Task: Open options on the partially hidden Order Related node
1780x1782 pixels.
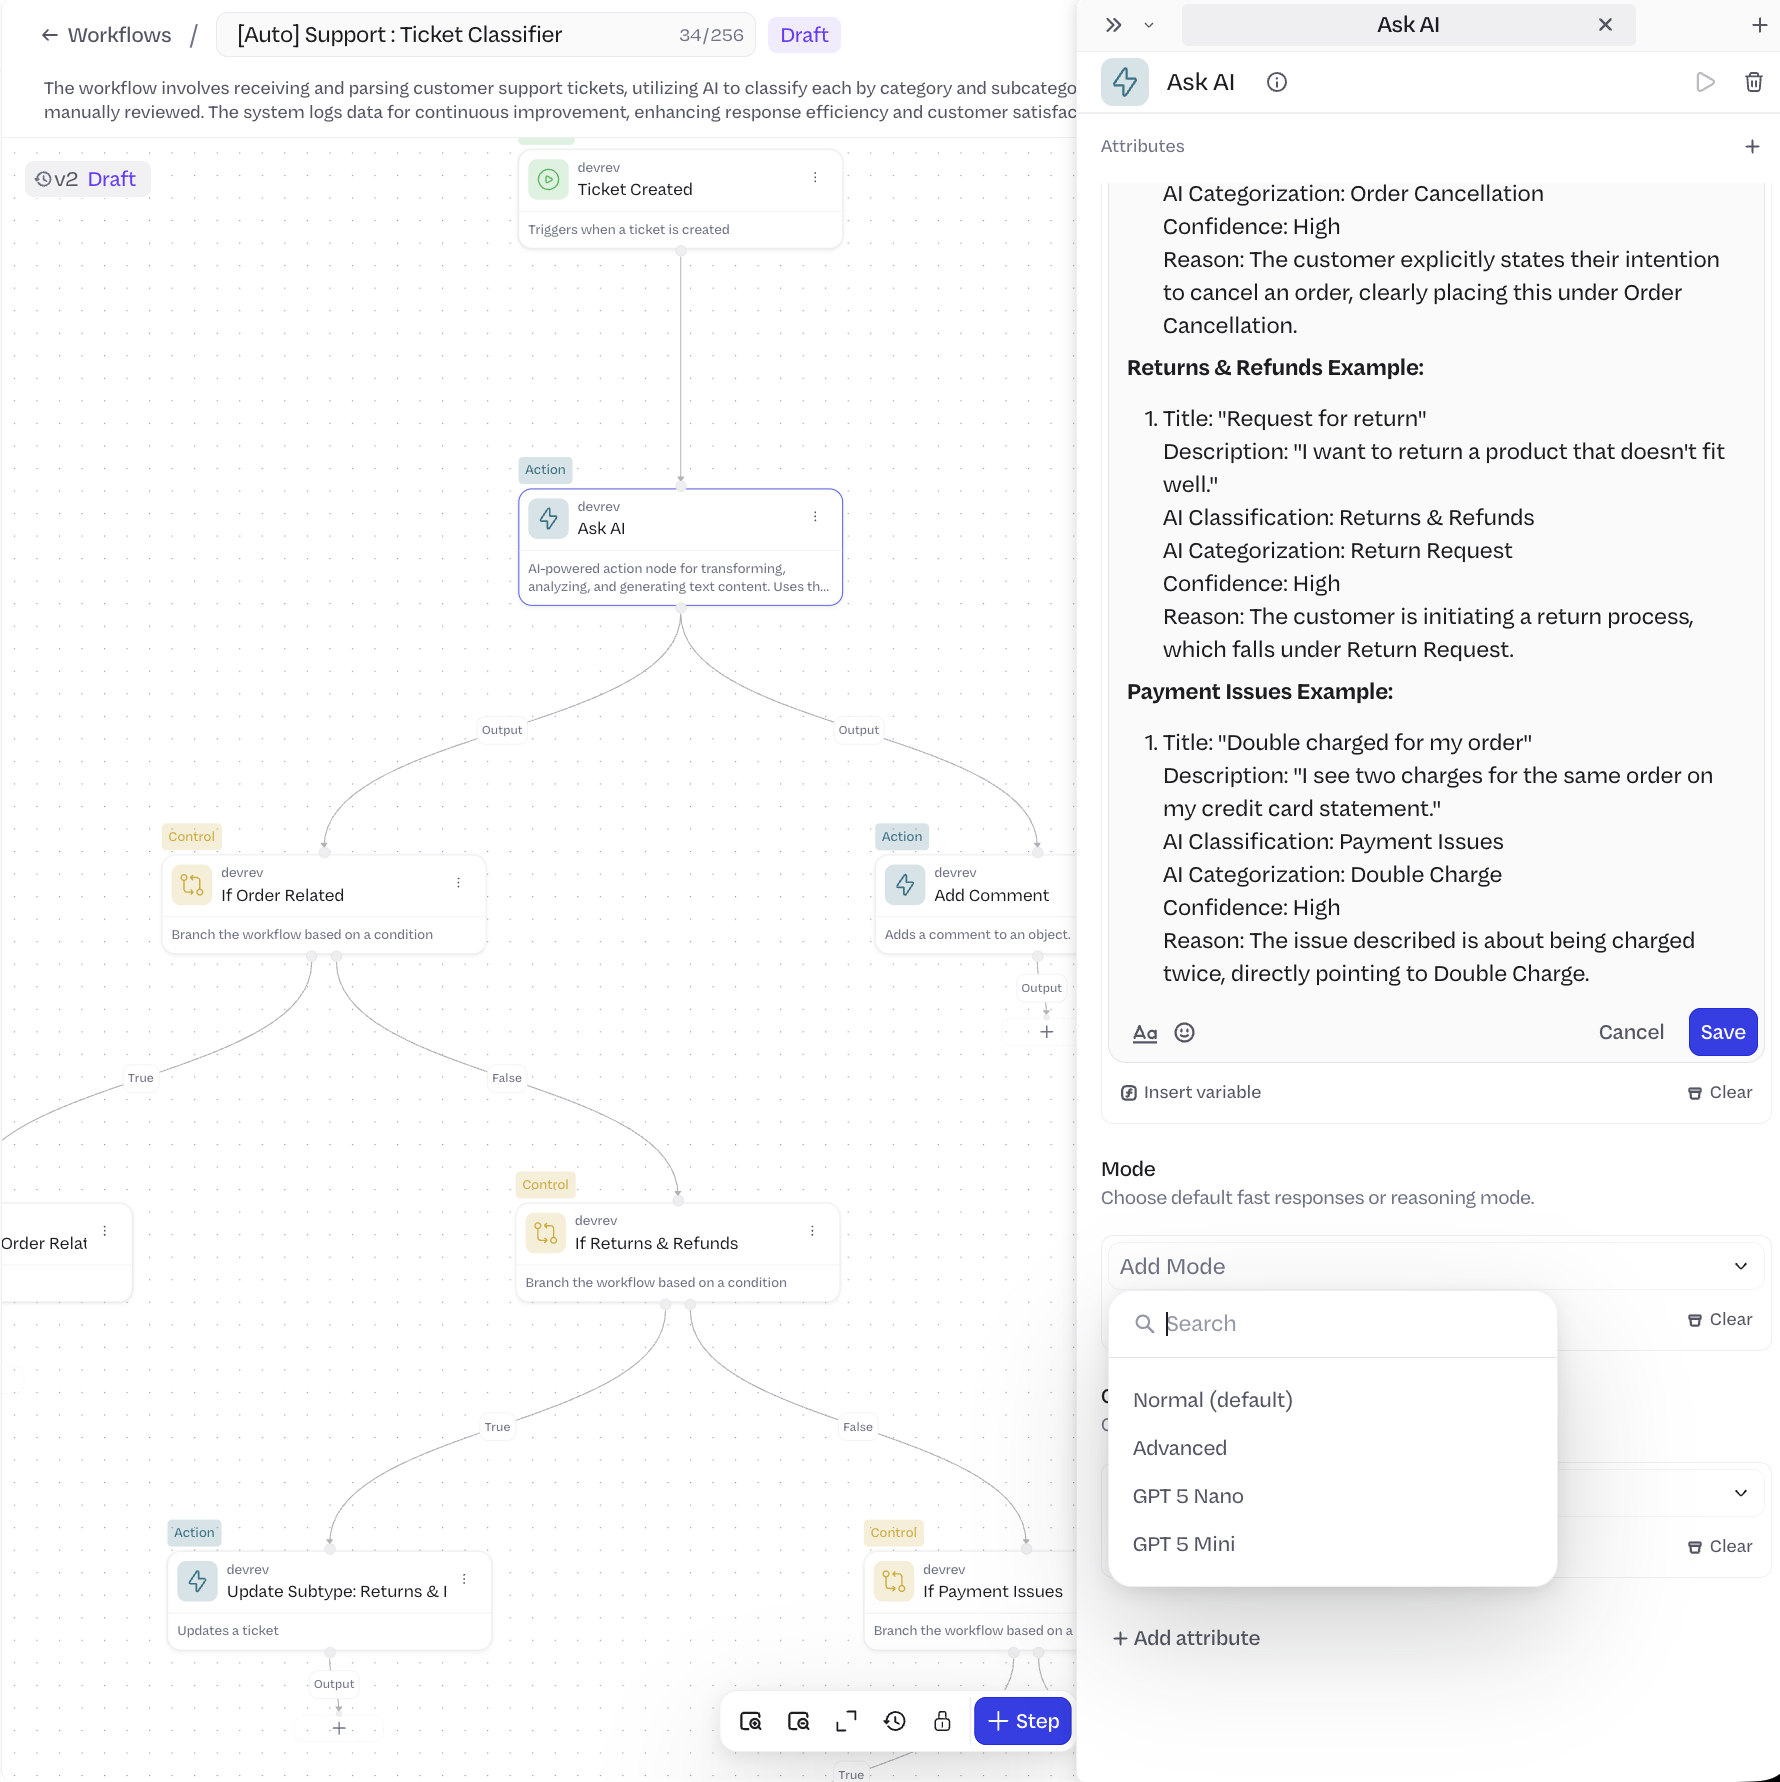Action: tap(104, 1231)
